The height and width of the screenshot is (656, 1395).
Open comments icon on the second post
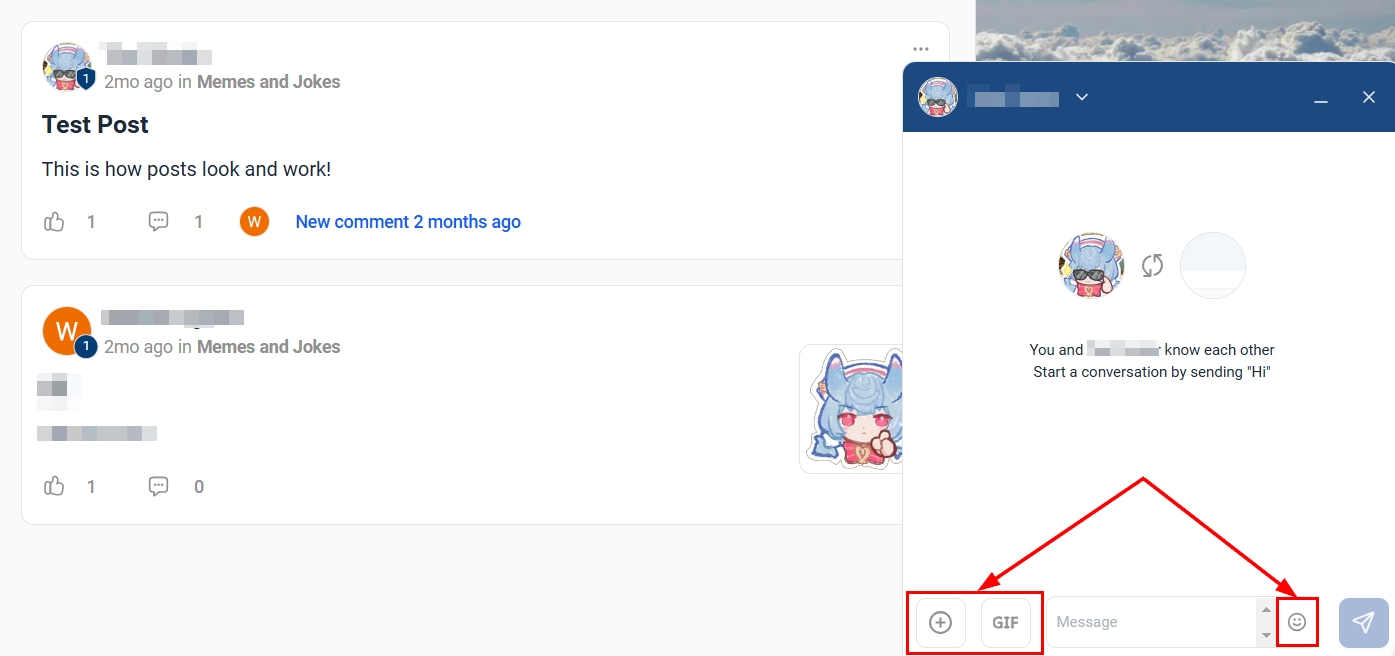pos(158,487)
